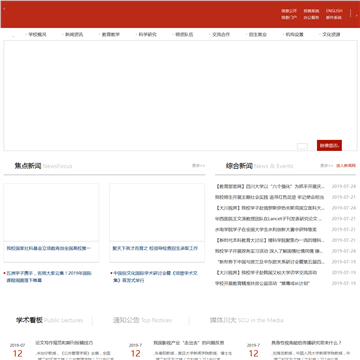Open news 【大川视界】我校学子赴俄罗斯
This screenshot has width=360, height=360.
(x=270, y=208)
